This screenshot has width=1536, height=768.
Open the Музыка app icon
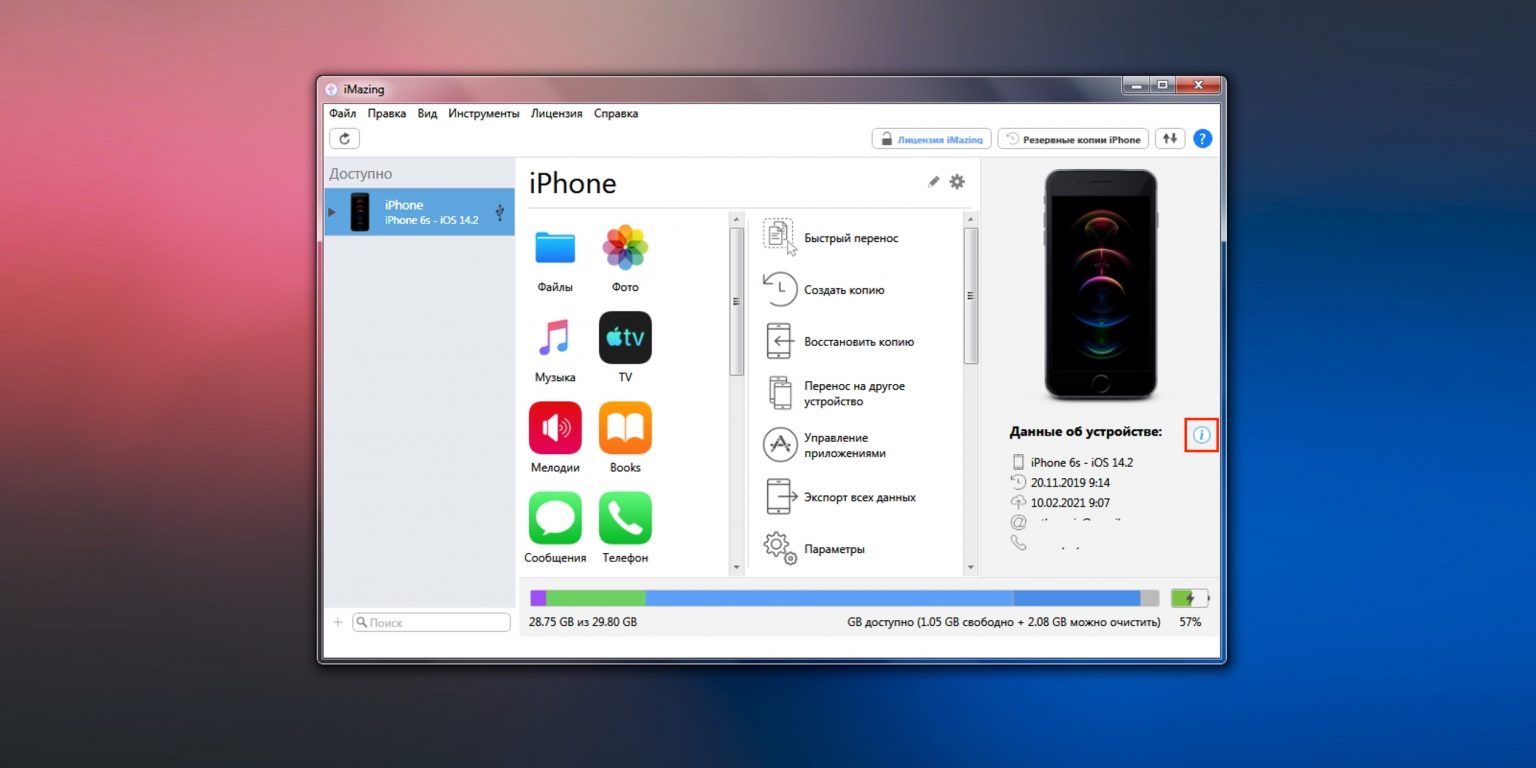pyautogui.click(x=555, y=338)
